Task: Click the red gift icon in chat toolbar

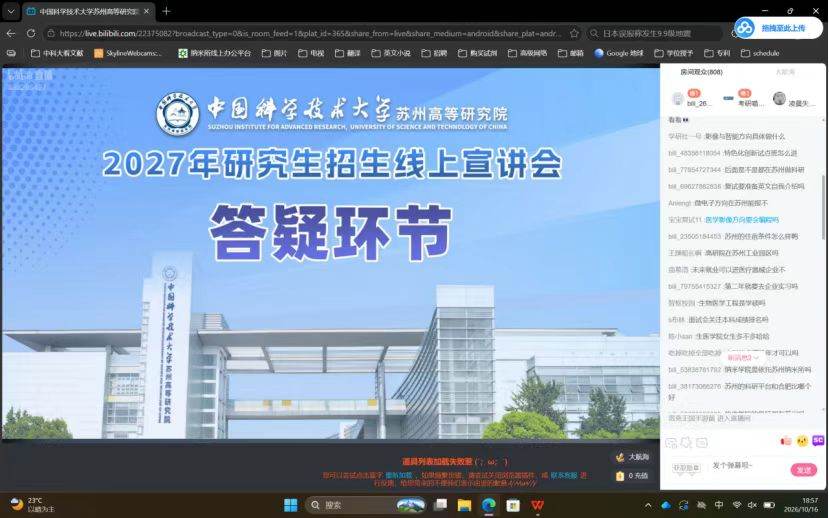Action: point(786,440)
